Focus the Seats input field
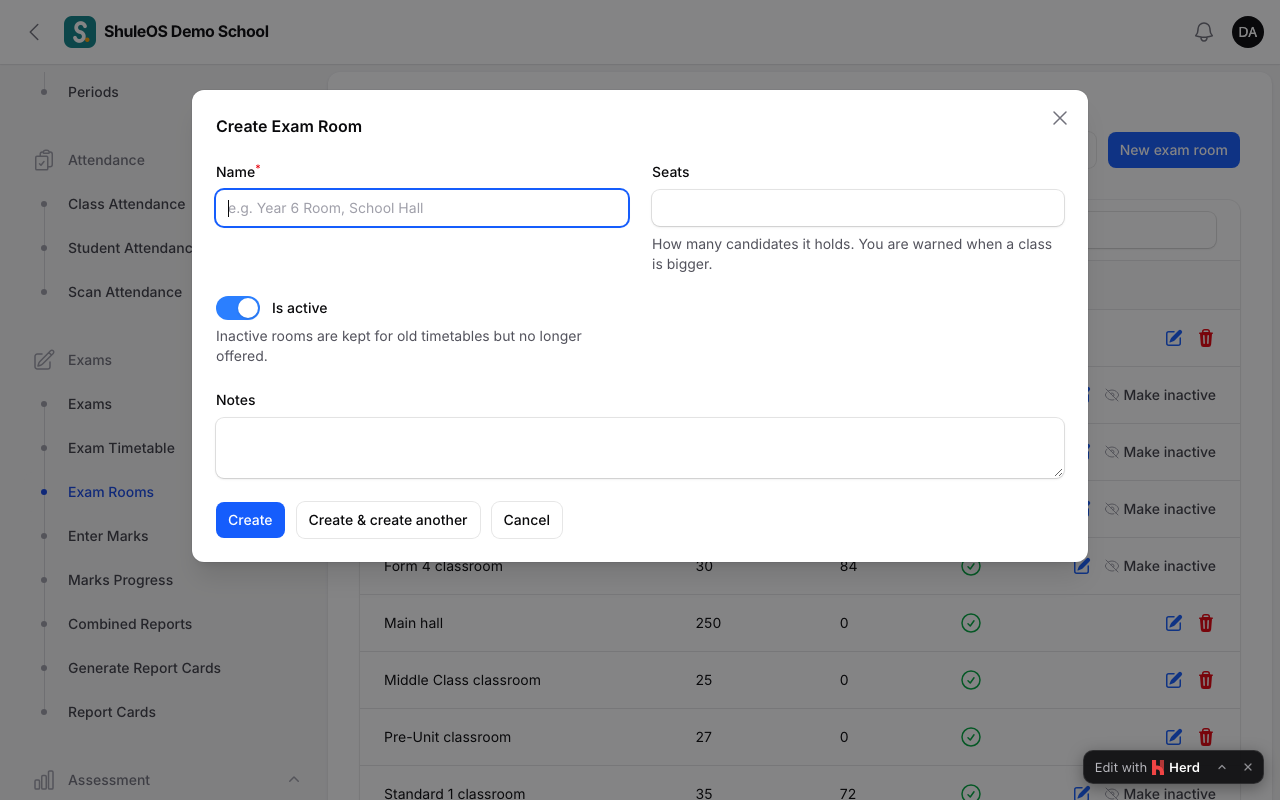Image resolution: width=1280 pixels, height=800 pixels. point(858,208)
